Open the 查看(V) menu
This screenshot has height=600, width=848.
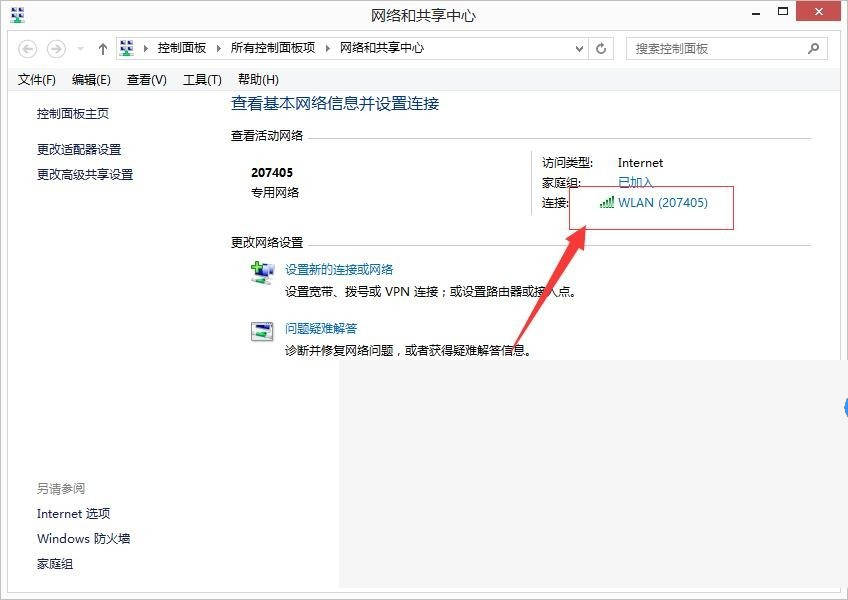pos(147,80)
